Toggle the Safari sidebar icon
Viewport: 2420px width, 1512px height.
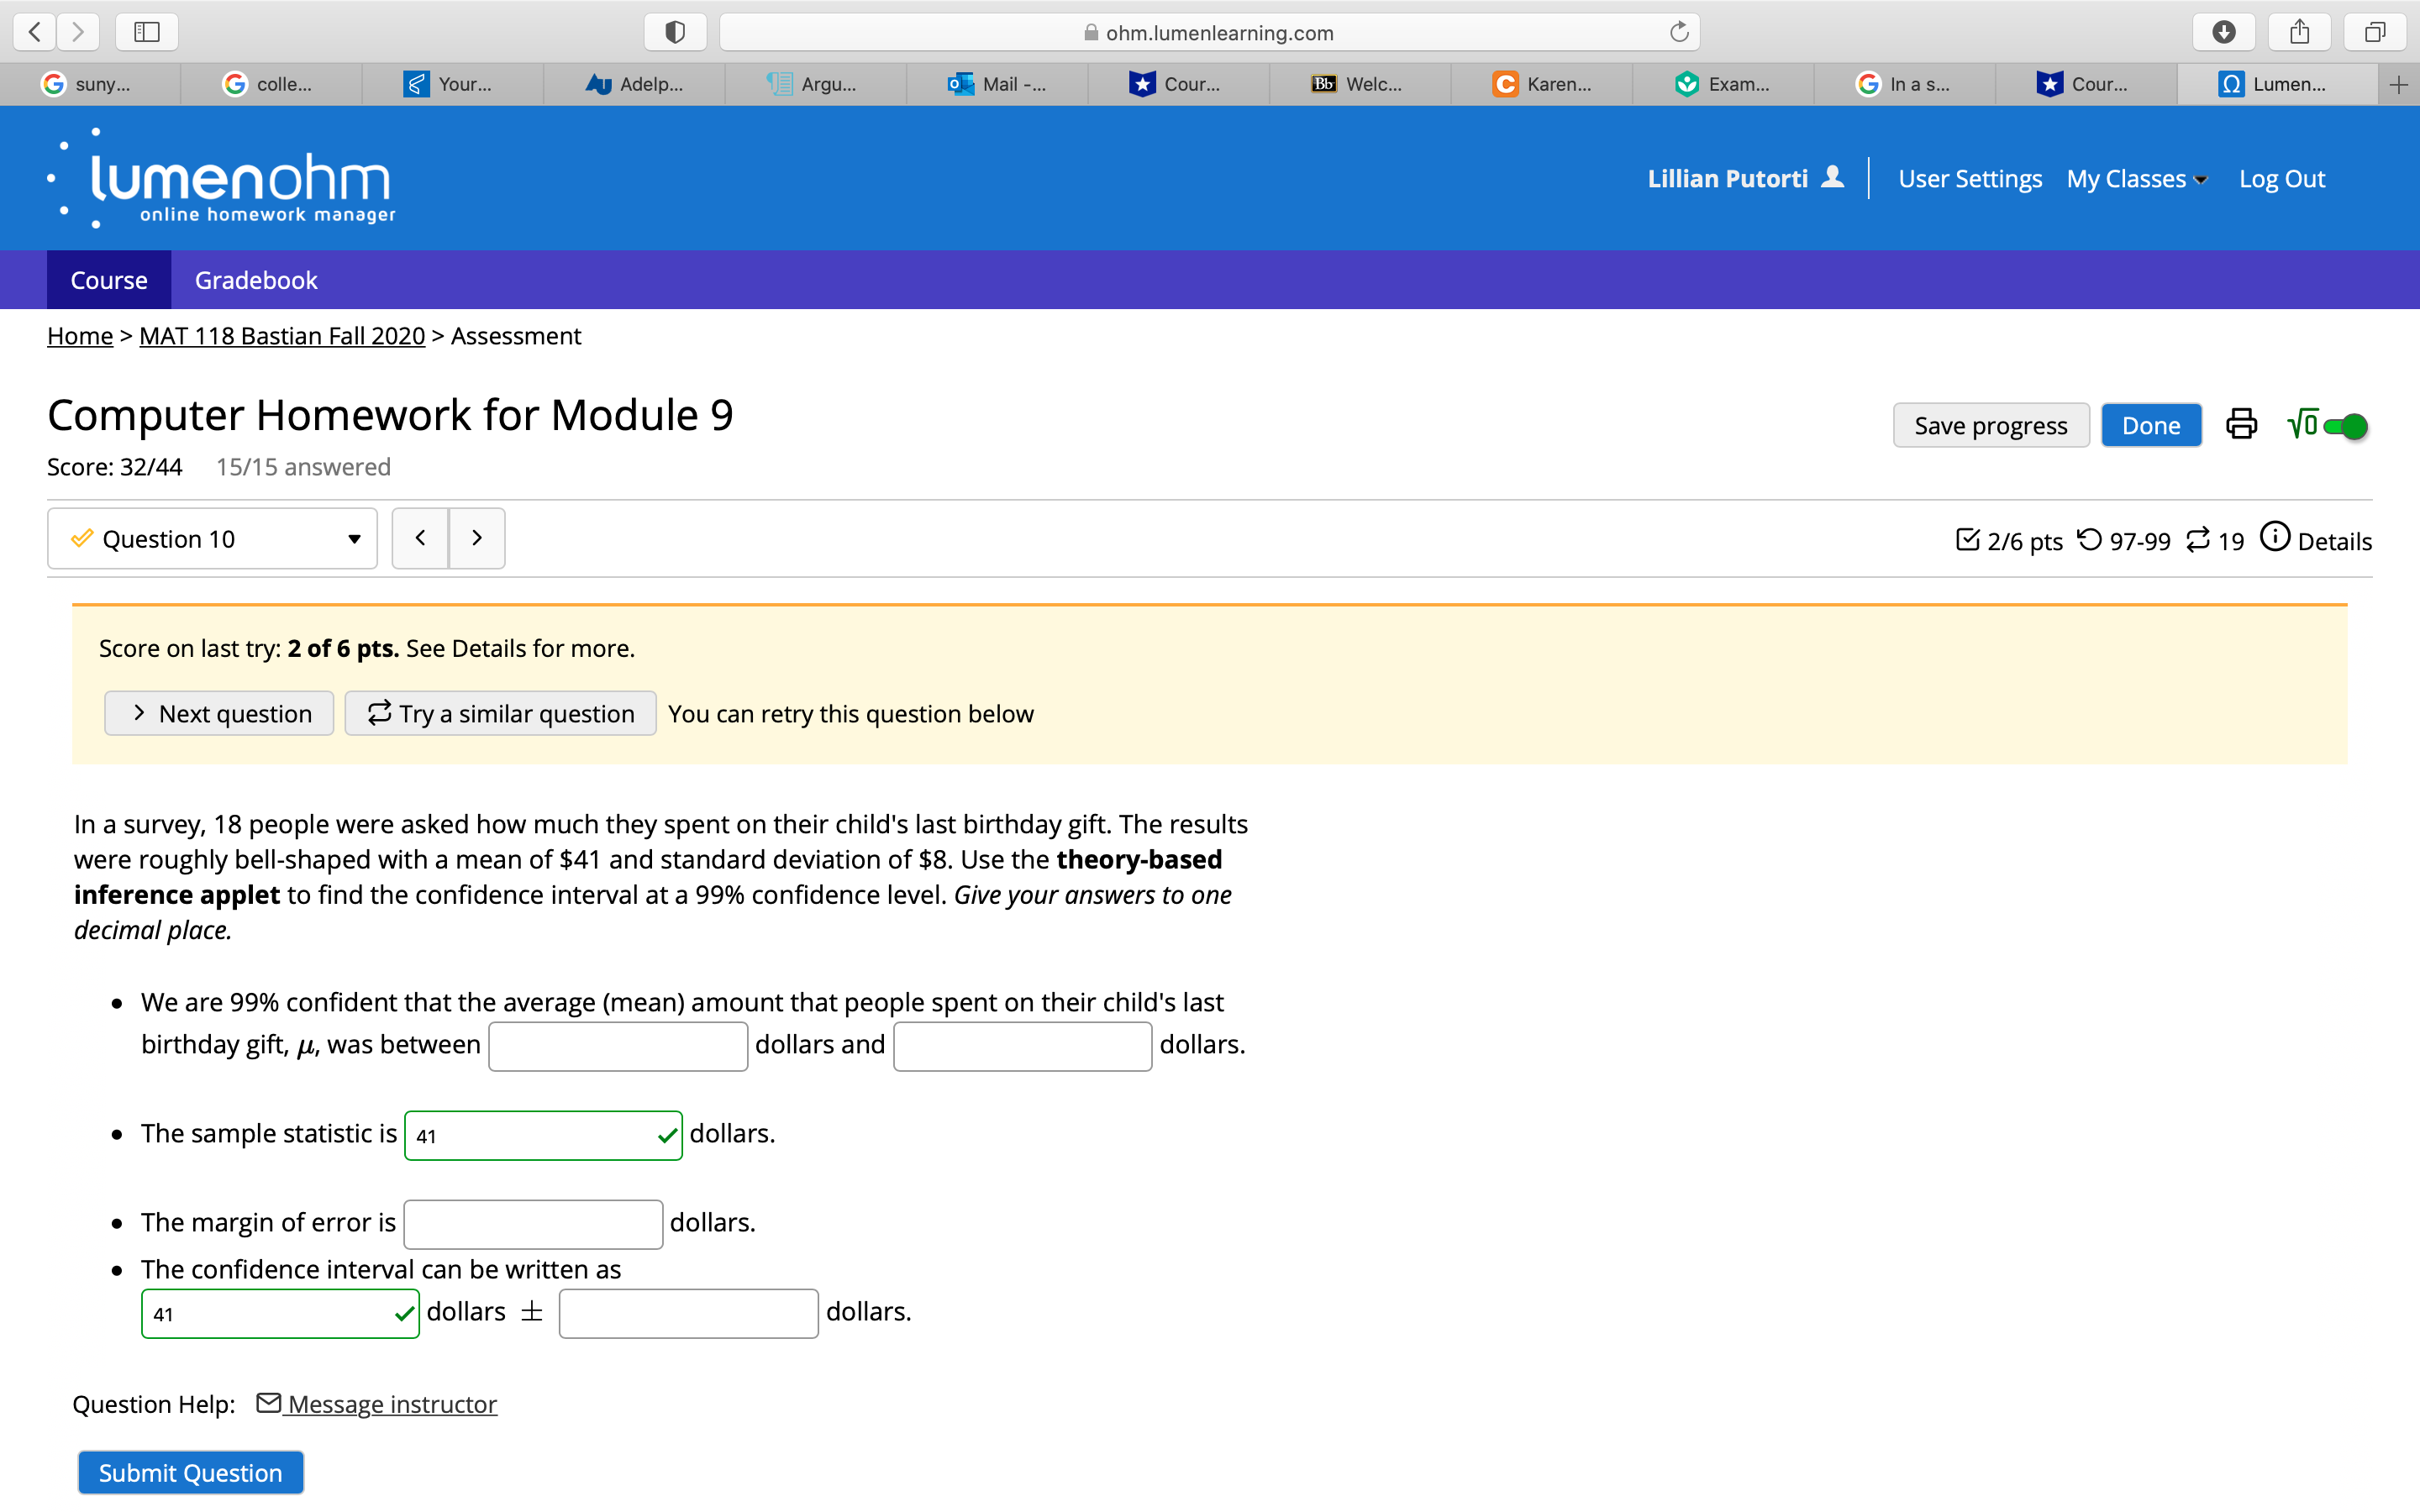[147, 32]
